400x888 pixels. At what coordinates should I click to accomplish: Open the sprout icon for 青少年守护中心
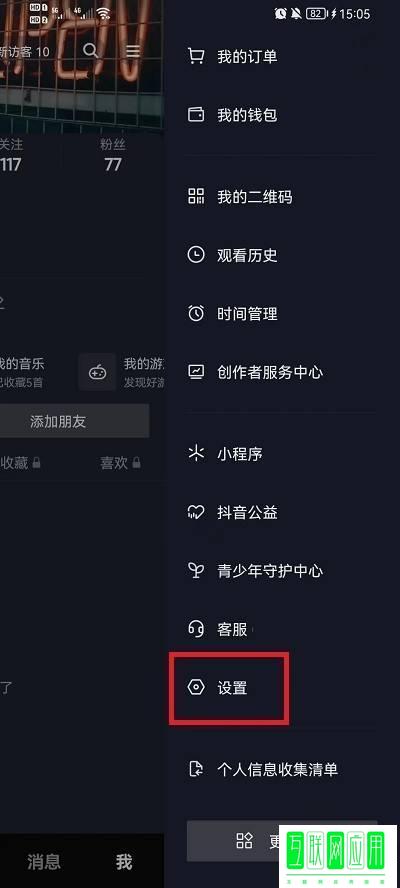tap(195, 570)
